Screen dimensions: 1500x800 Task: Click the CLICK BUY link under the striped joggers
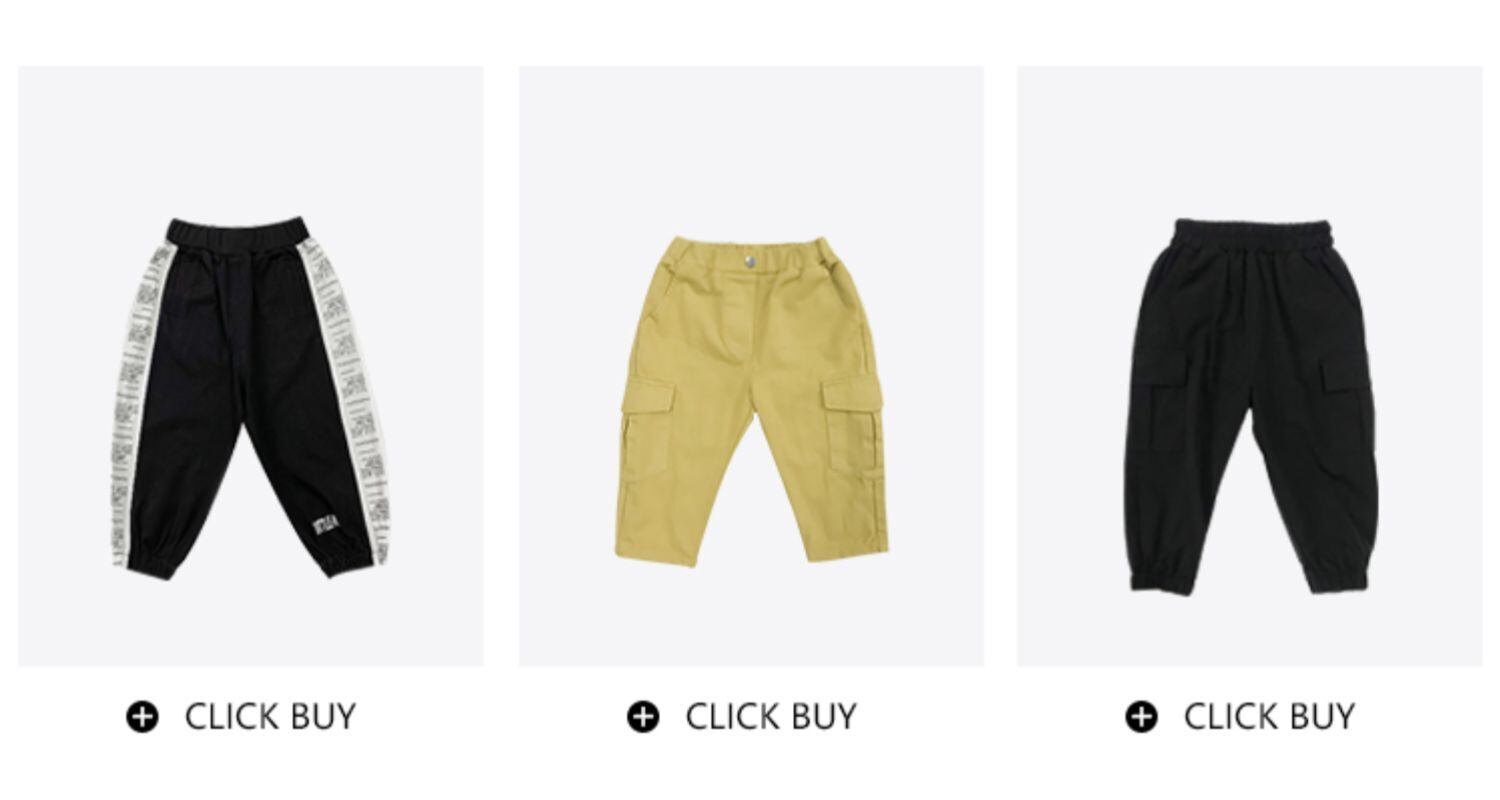(270, 717)
